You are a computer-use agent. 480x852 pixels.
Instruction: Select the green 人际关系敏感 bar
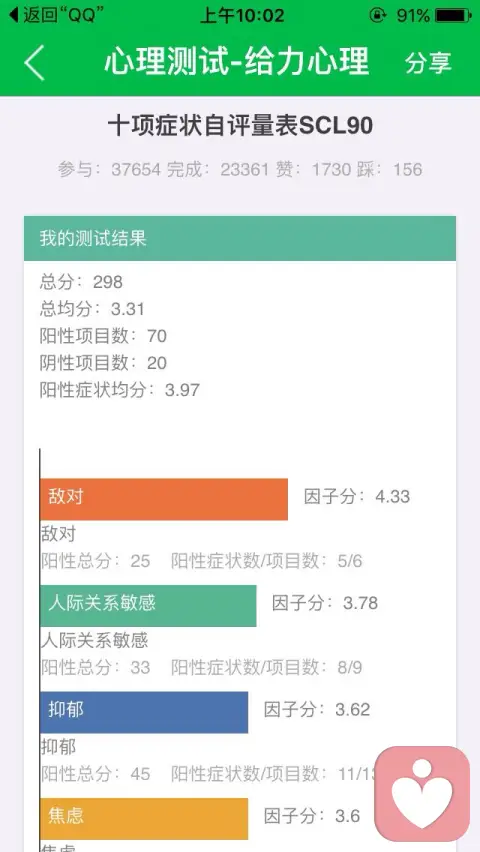coord(148,605)
